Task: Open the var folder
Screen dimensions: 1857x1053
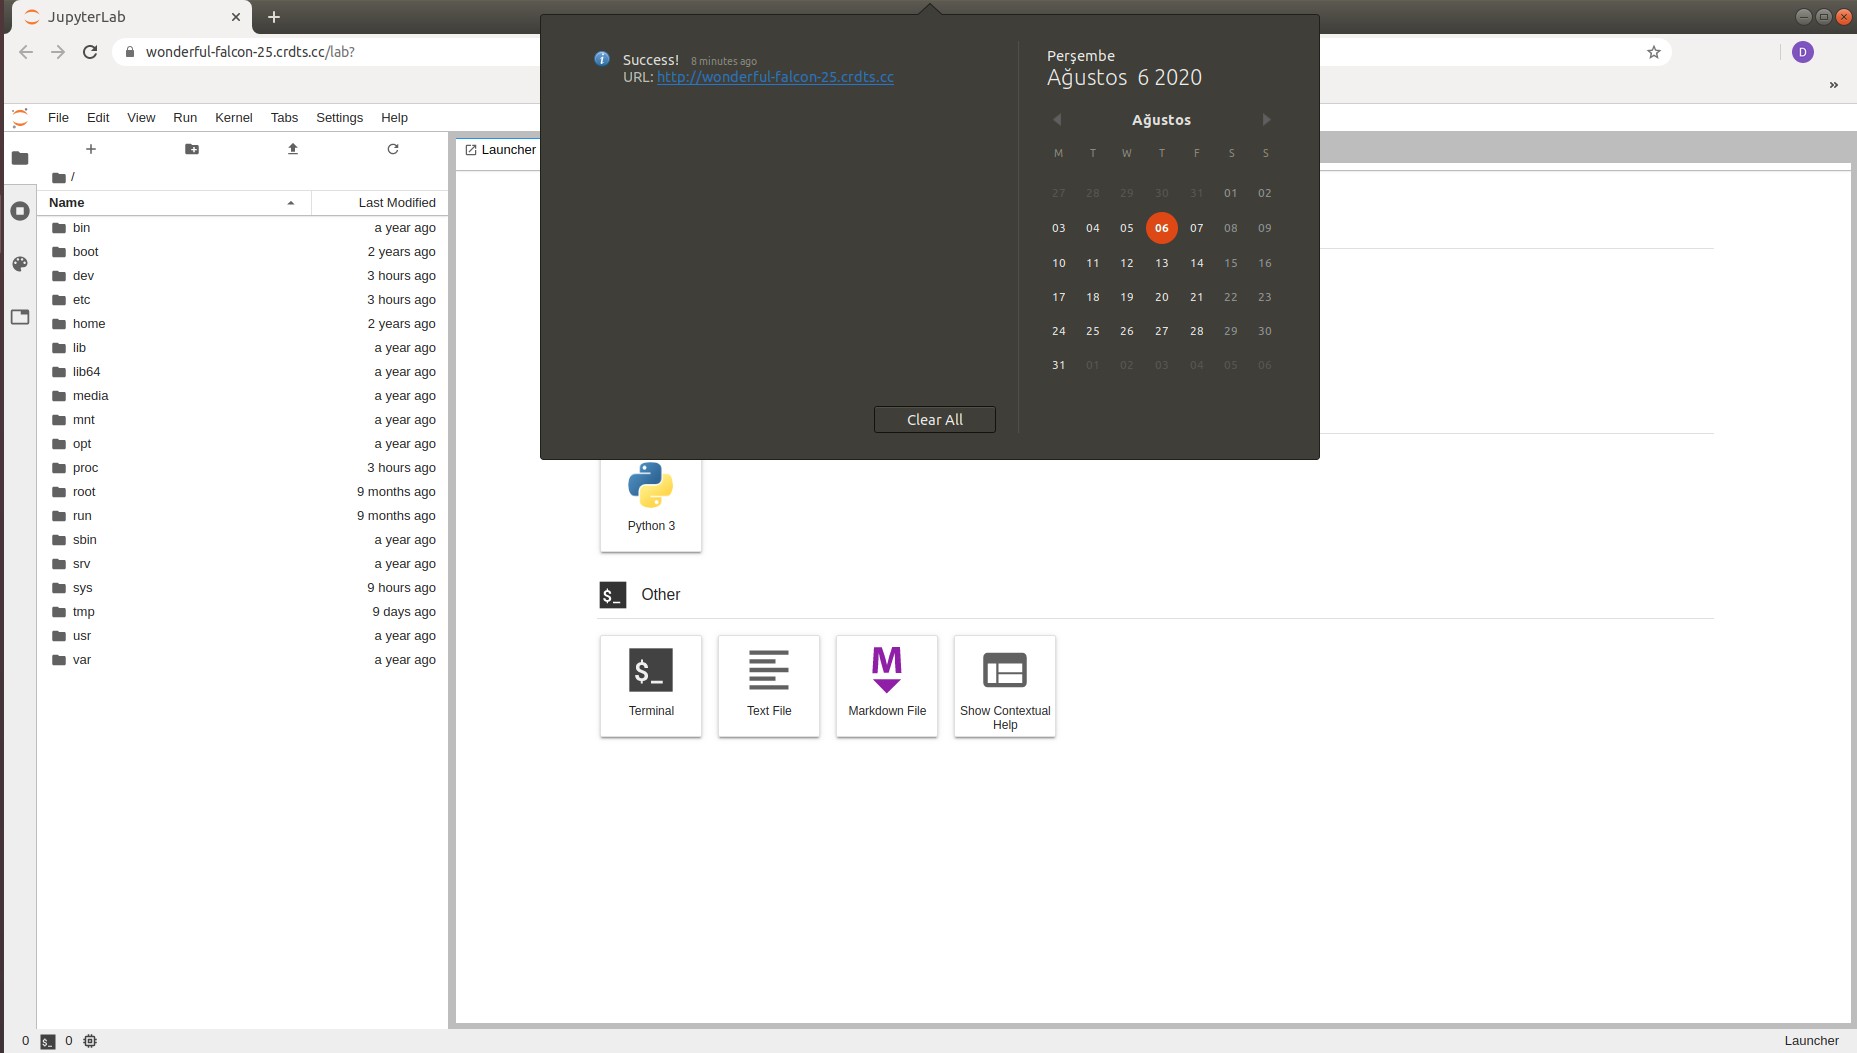Action: pos(243,660)
